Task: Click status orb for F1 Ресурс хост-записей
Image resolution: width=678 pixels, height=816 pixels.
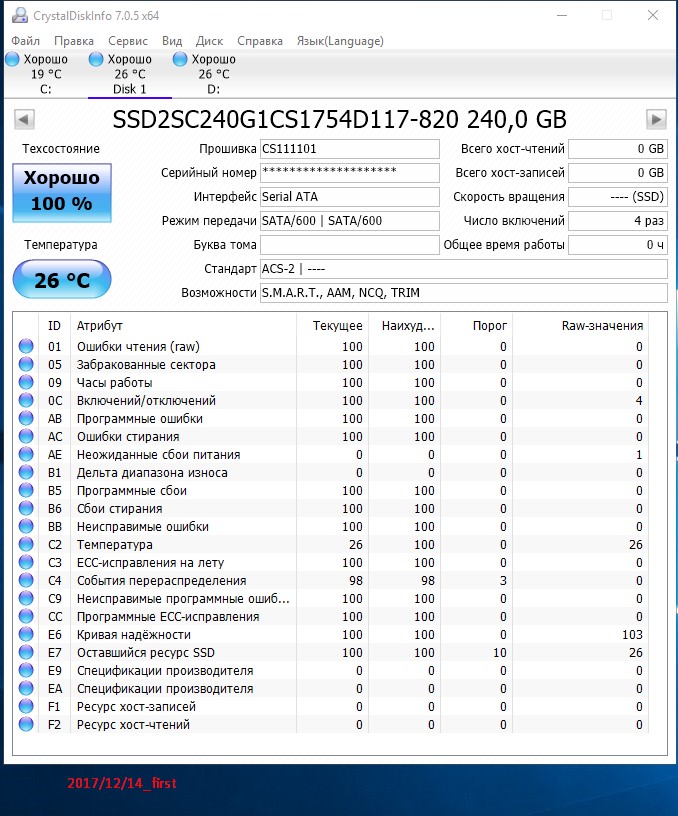Action: coord(26,706)
